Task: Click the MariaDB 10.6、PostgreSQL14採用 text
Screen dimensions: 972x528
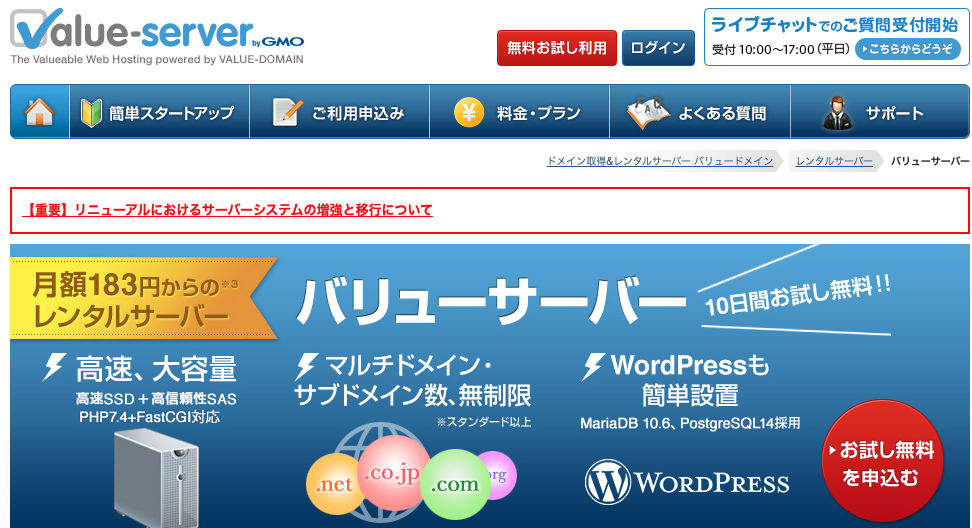Action: [x=690, y=423]
